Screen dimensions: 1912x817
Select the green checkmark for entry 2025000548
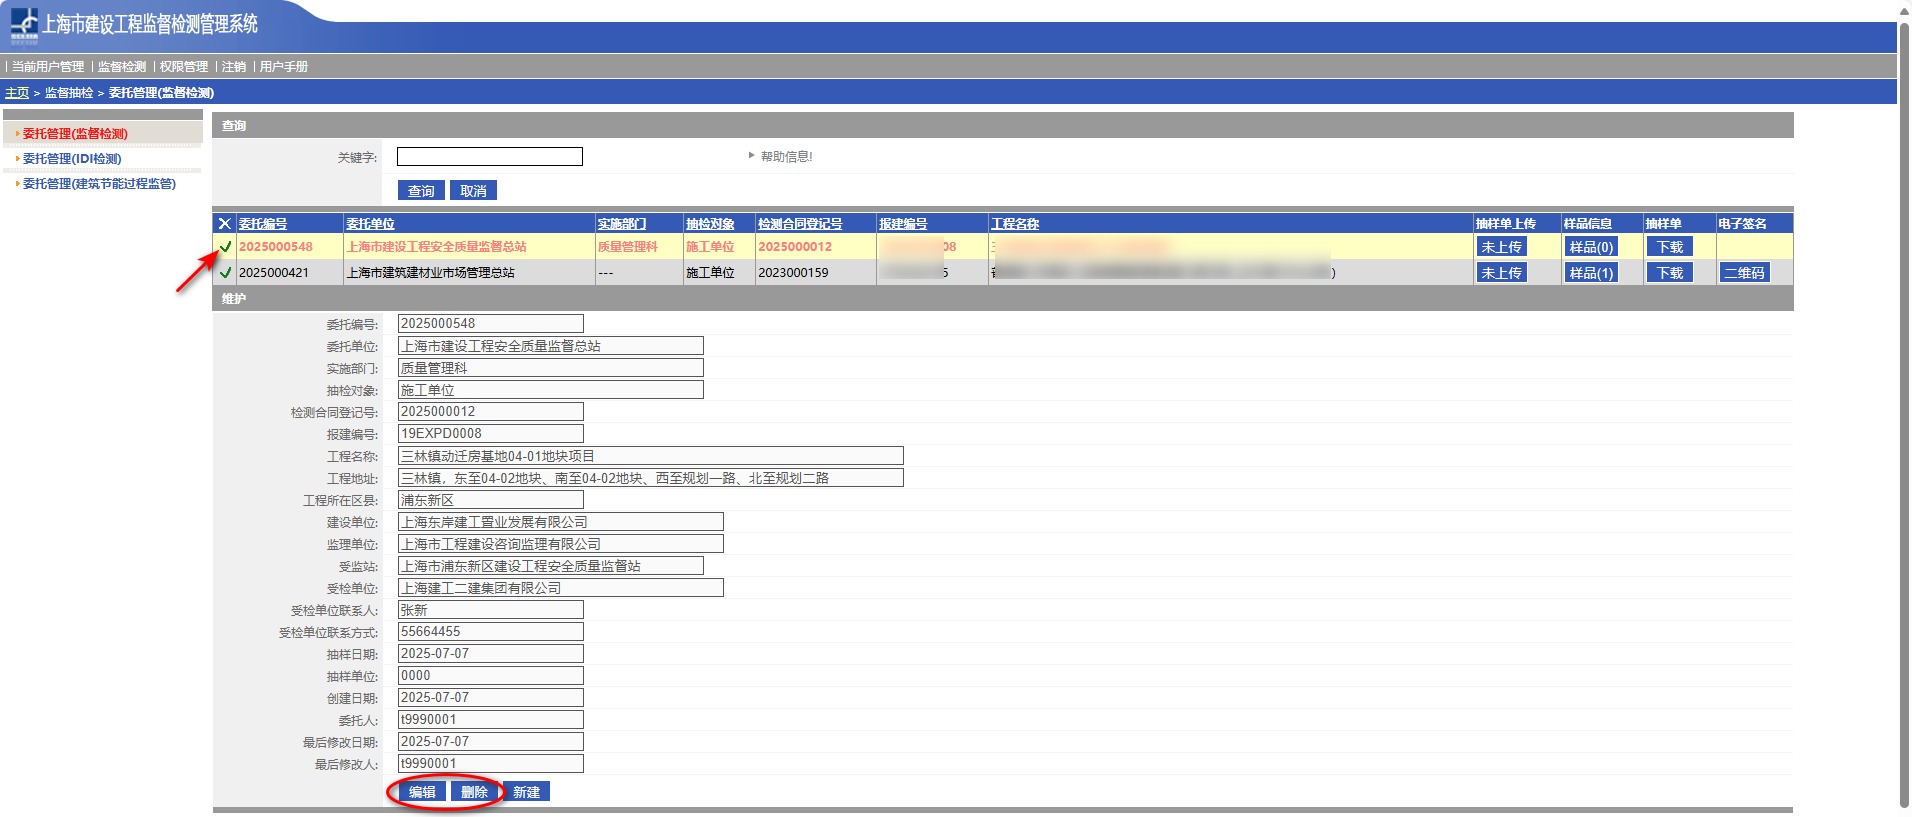coord(225,247)
